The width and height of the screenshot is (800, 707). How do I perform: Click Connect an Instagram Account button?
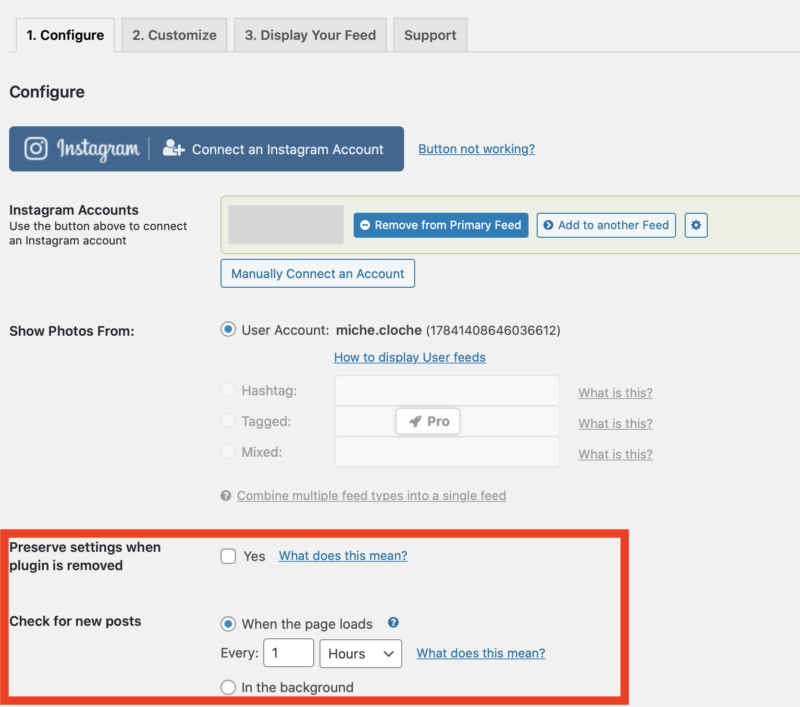pos(206,149)
